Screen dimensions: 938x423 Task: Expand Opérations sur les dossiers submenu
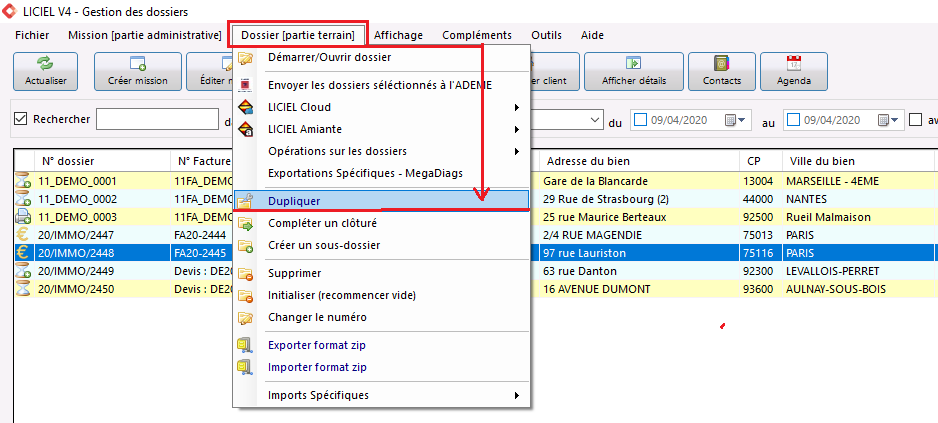coord(516,152)
